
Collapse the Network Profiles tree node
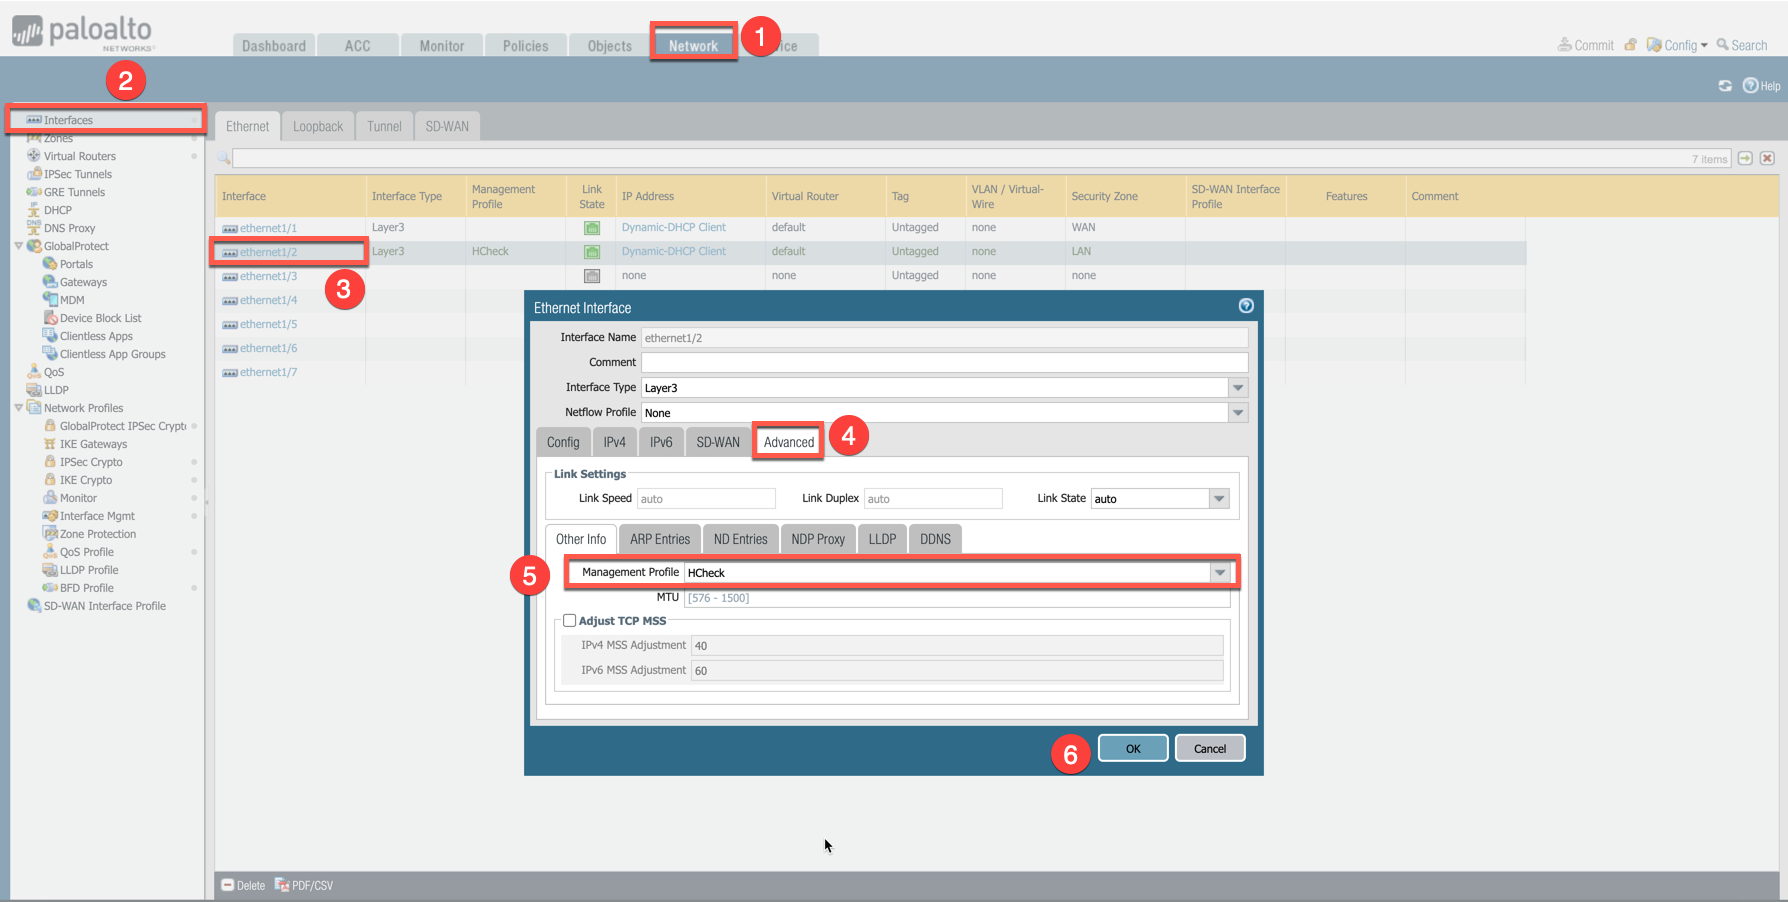click(x=19, y=408)
